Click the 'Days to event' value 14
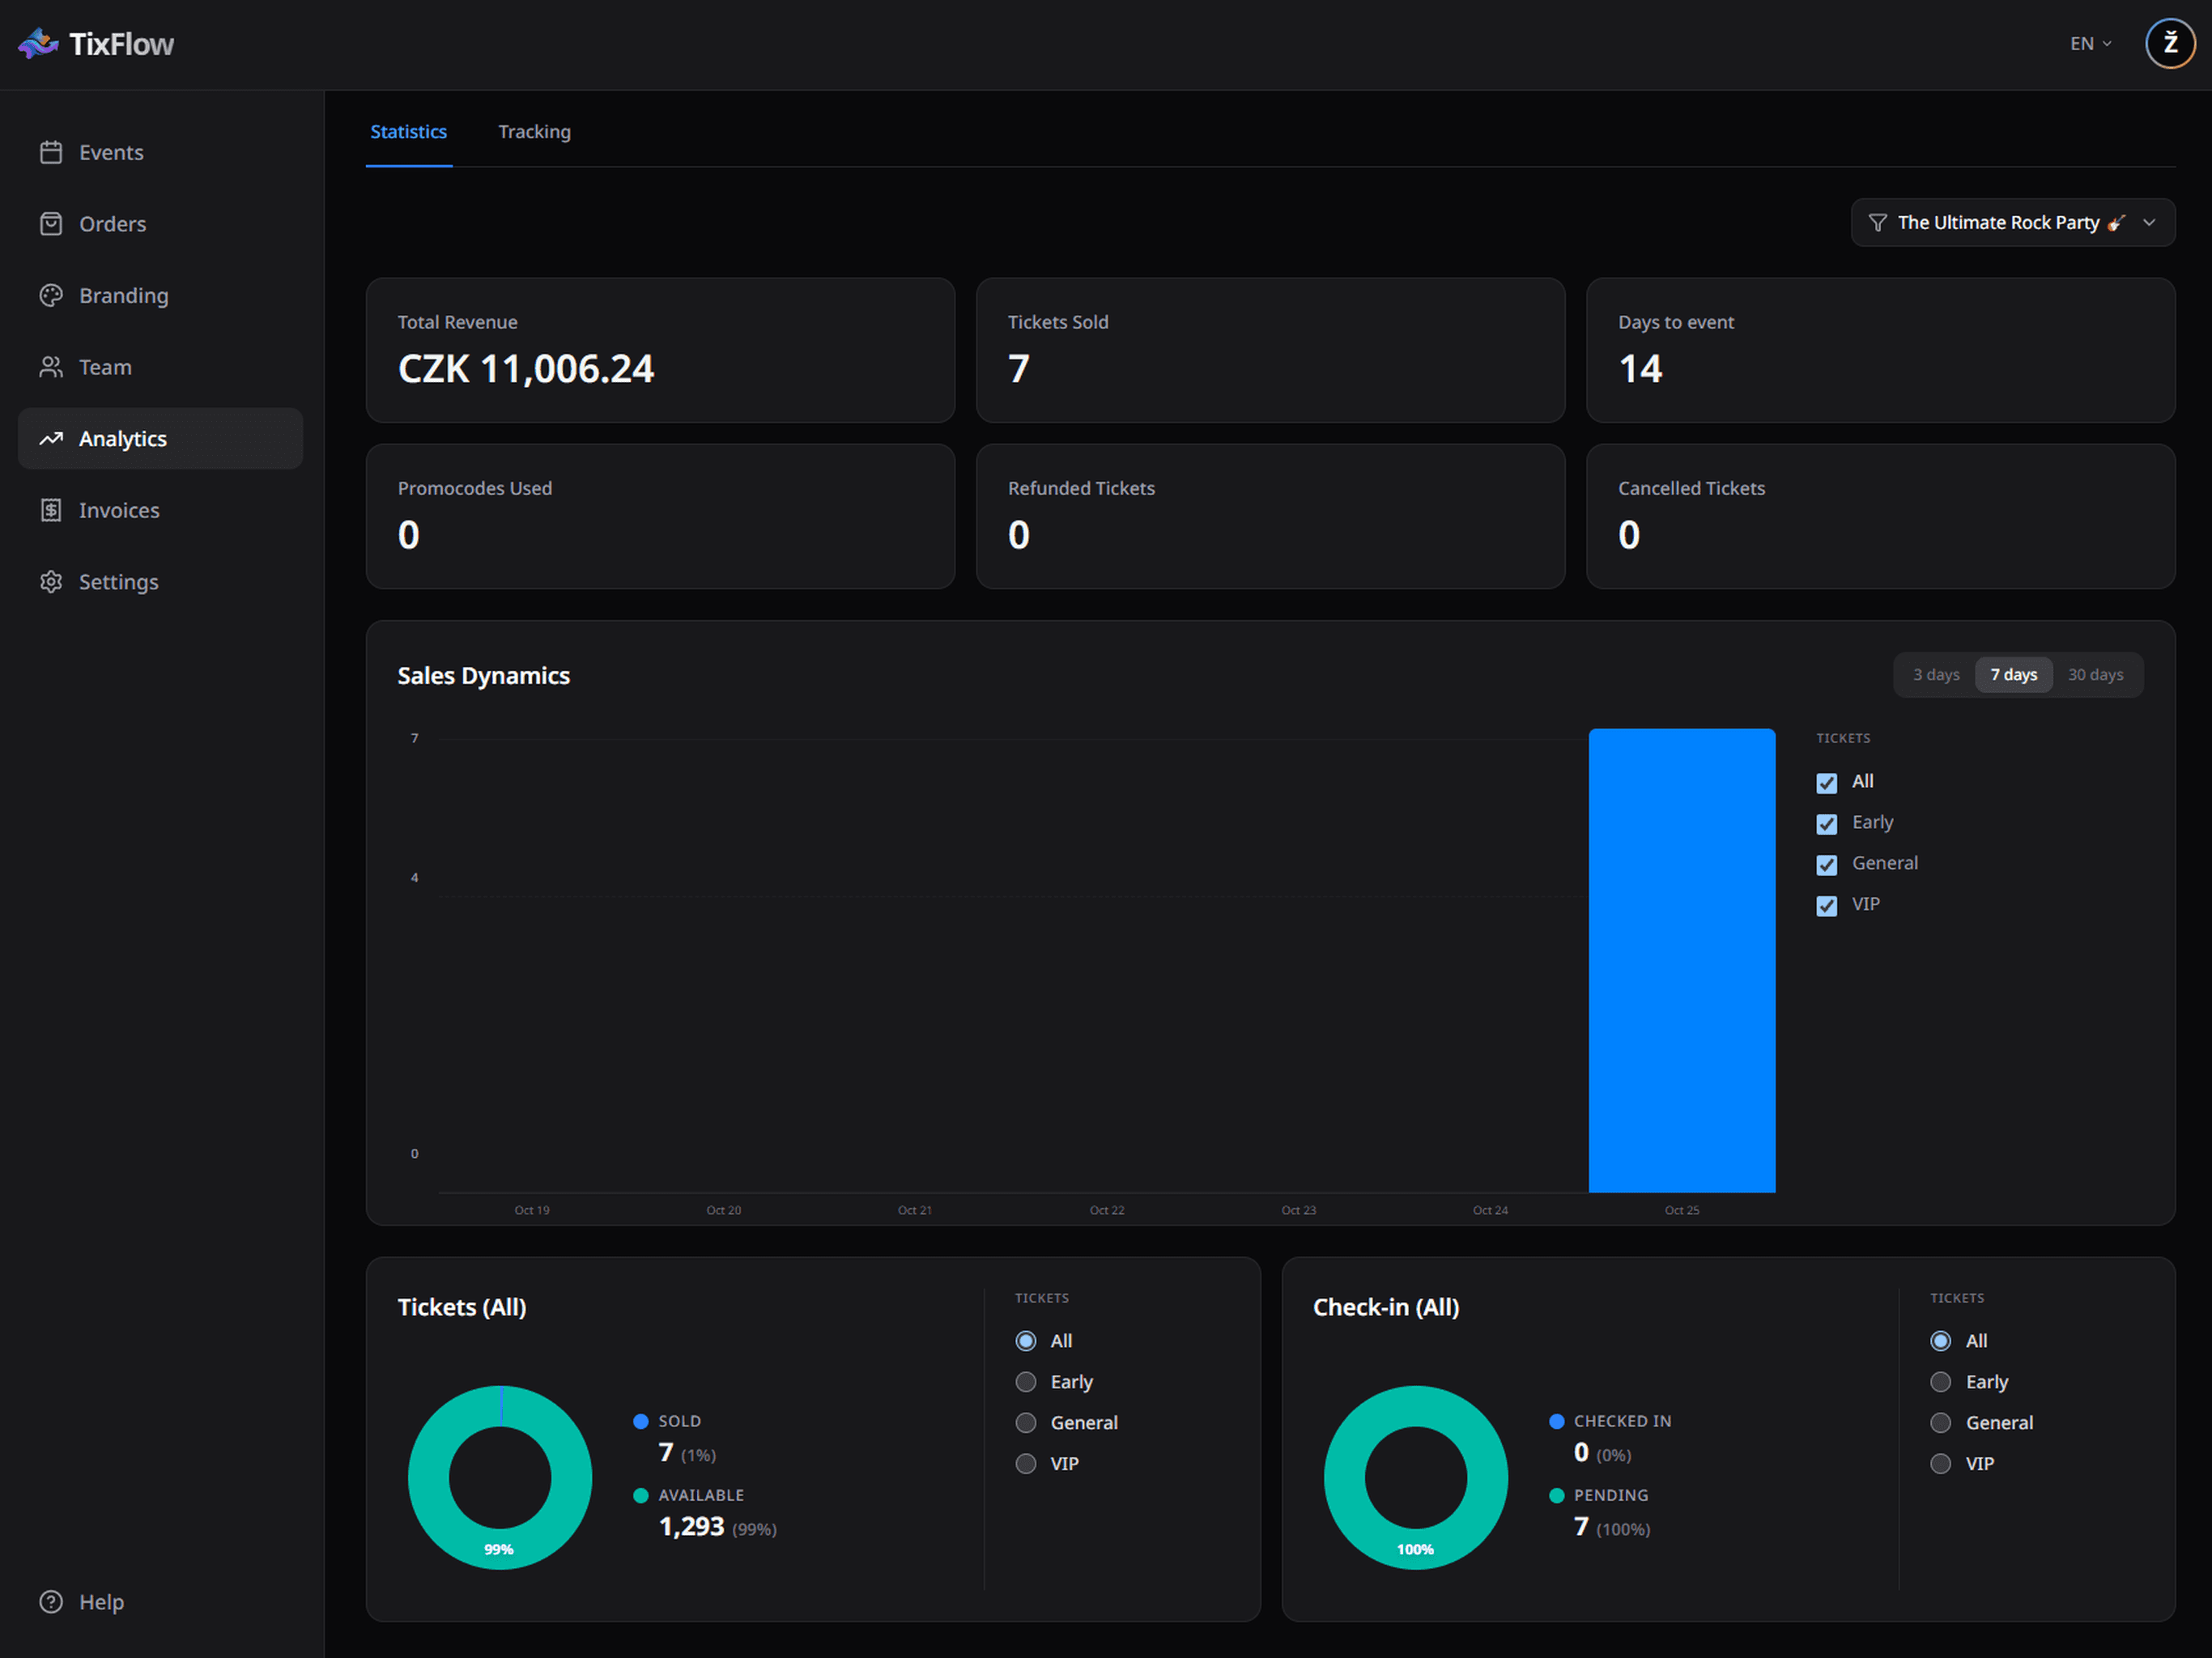2212x1658 pixels. click(x=1640, y=369)
